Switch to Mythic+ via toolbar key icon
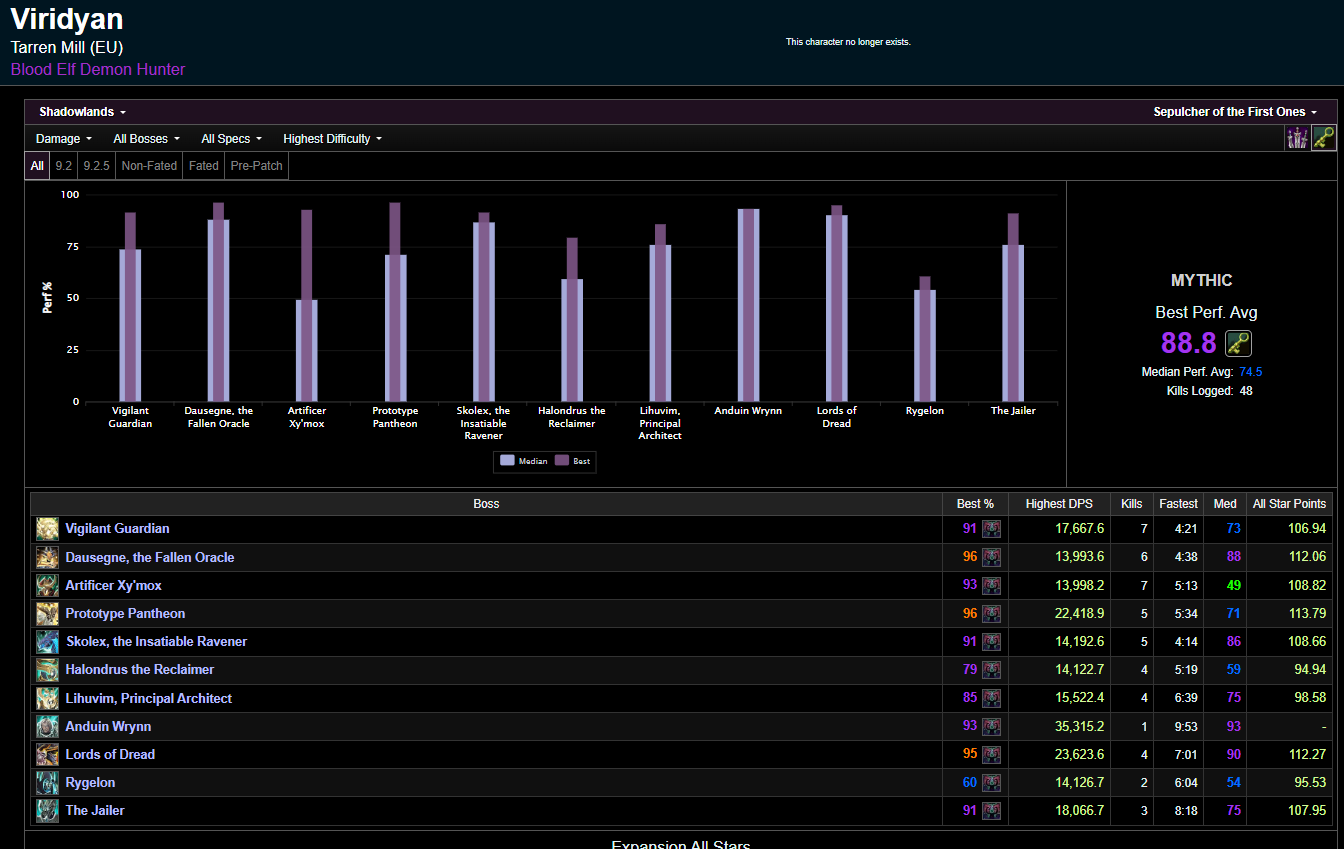Viewport: 1344px width, 849px height. pyautogui.click(x=1324, y=138)
